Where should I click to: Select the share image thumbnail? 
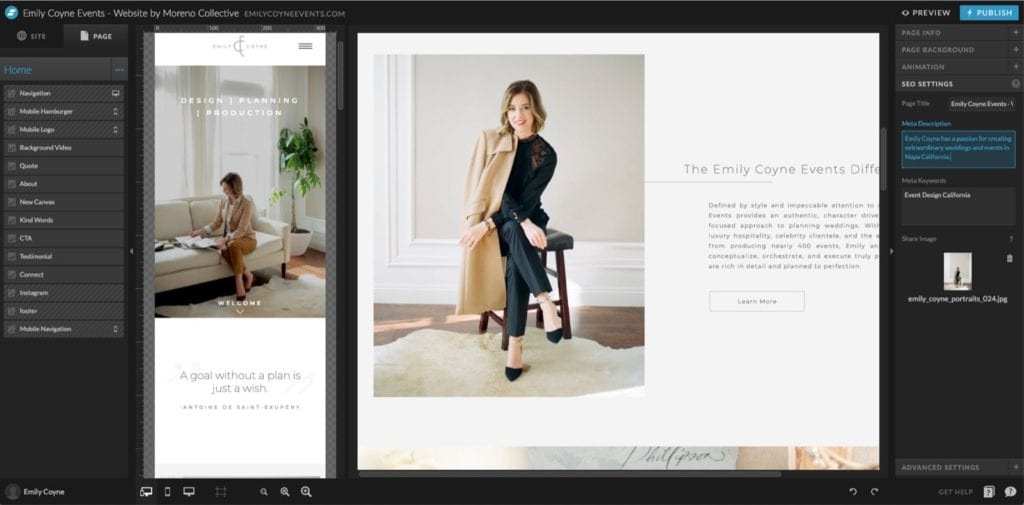(957, 271)
